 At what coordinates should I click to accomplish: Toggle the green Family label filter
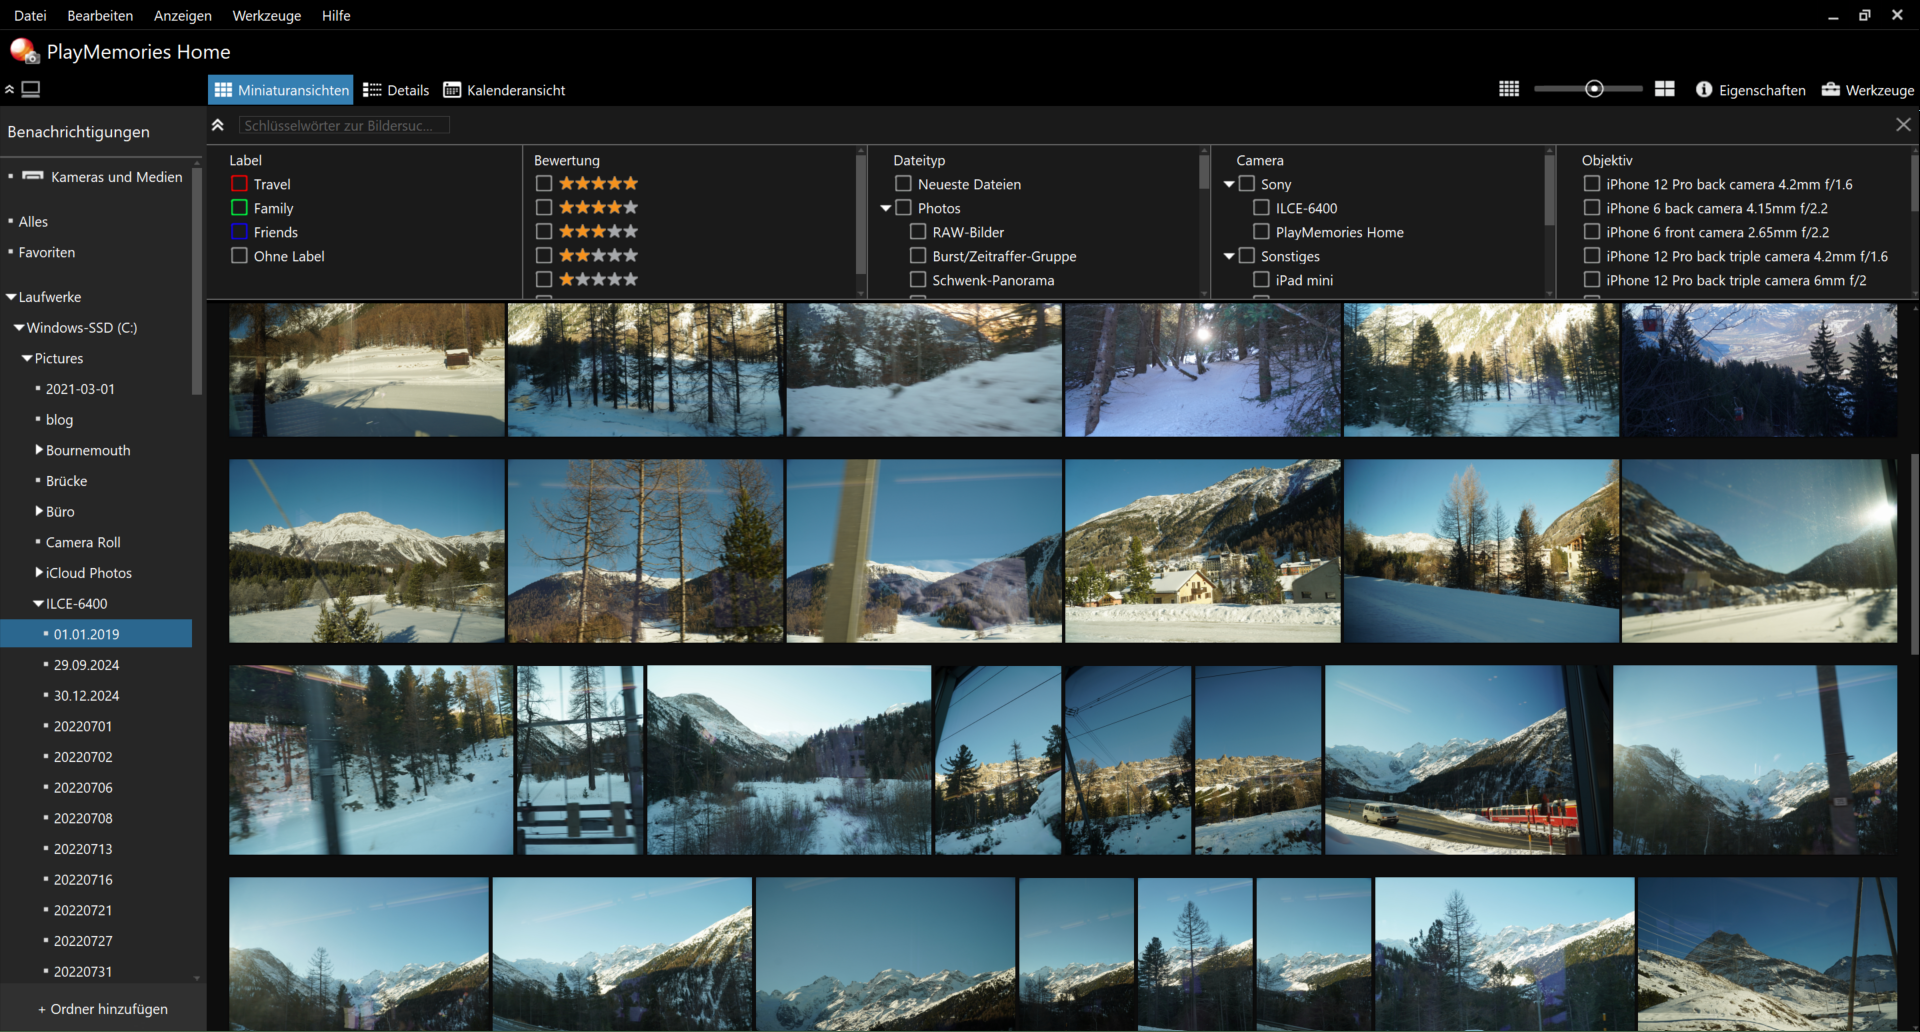239,208
